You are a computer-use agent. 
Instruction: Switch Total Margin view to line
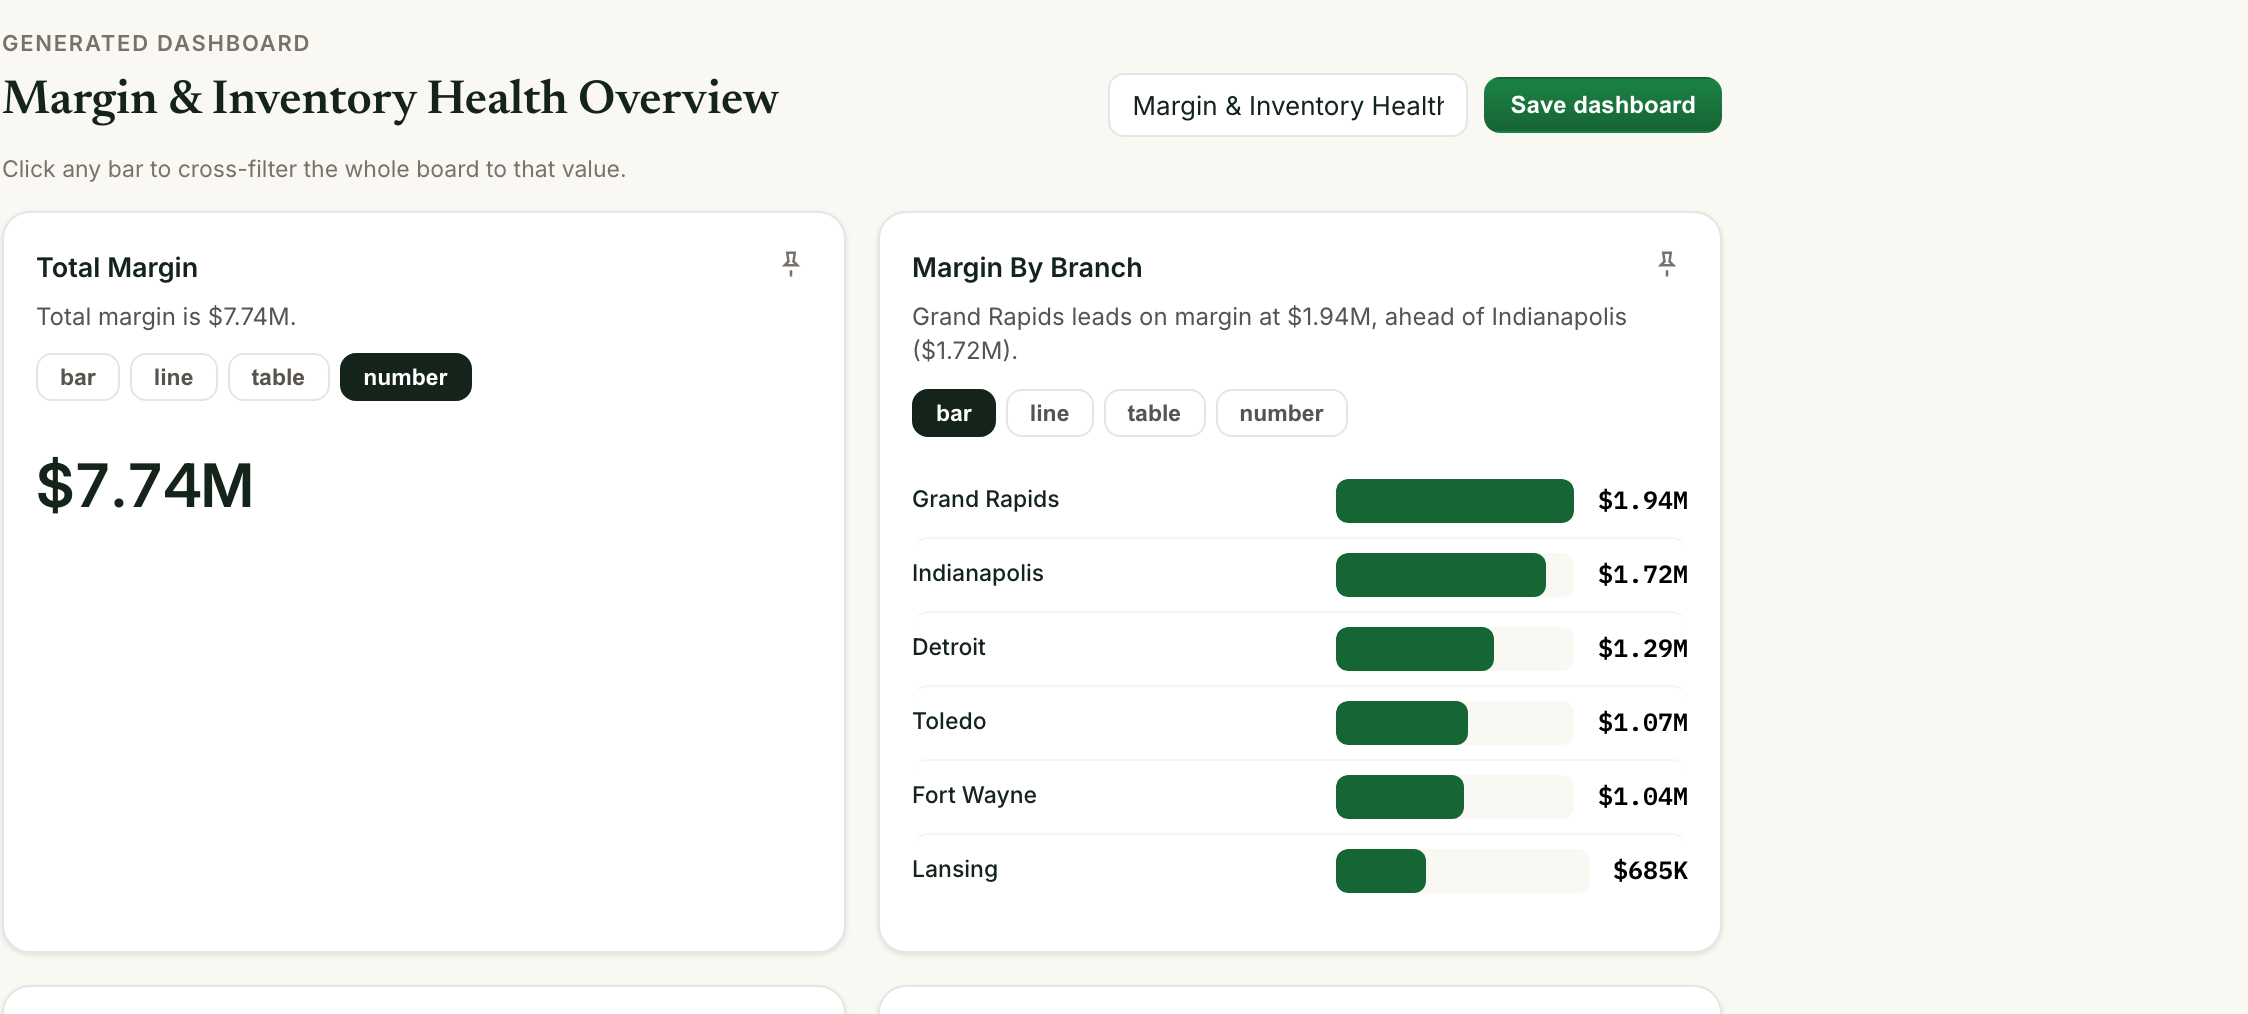[x=174, y=377]
